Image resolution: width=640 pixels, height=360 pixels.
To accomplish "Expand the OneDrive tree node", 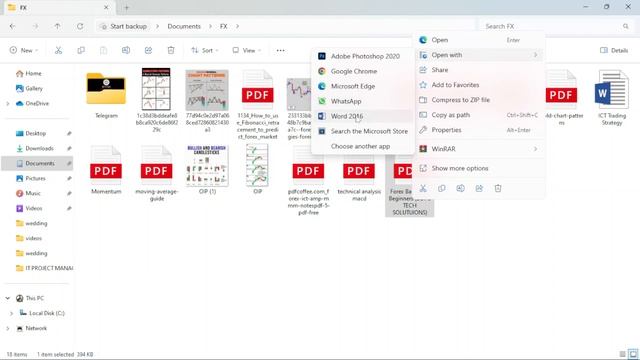I will click(x=8, y=104).
